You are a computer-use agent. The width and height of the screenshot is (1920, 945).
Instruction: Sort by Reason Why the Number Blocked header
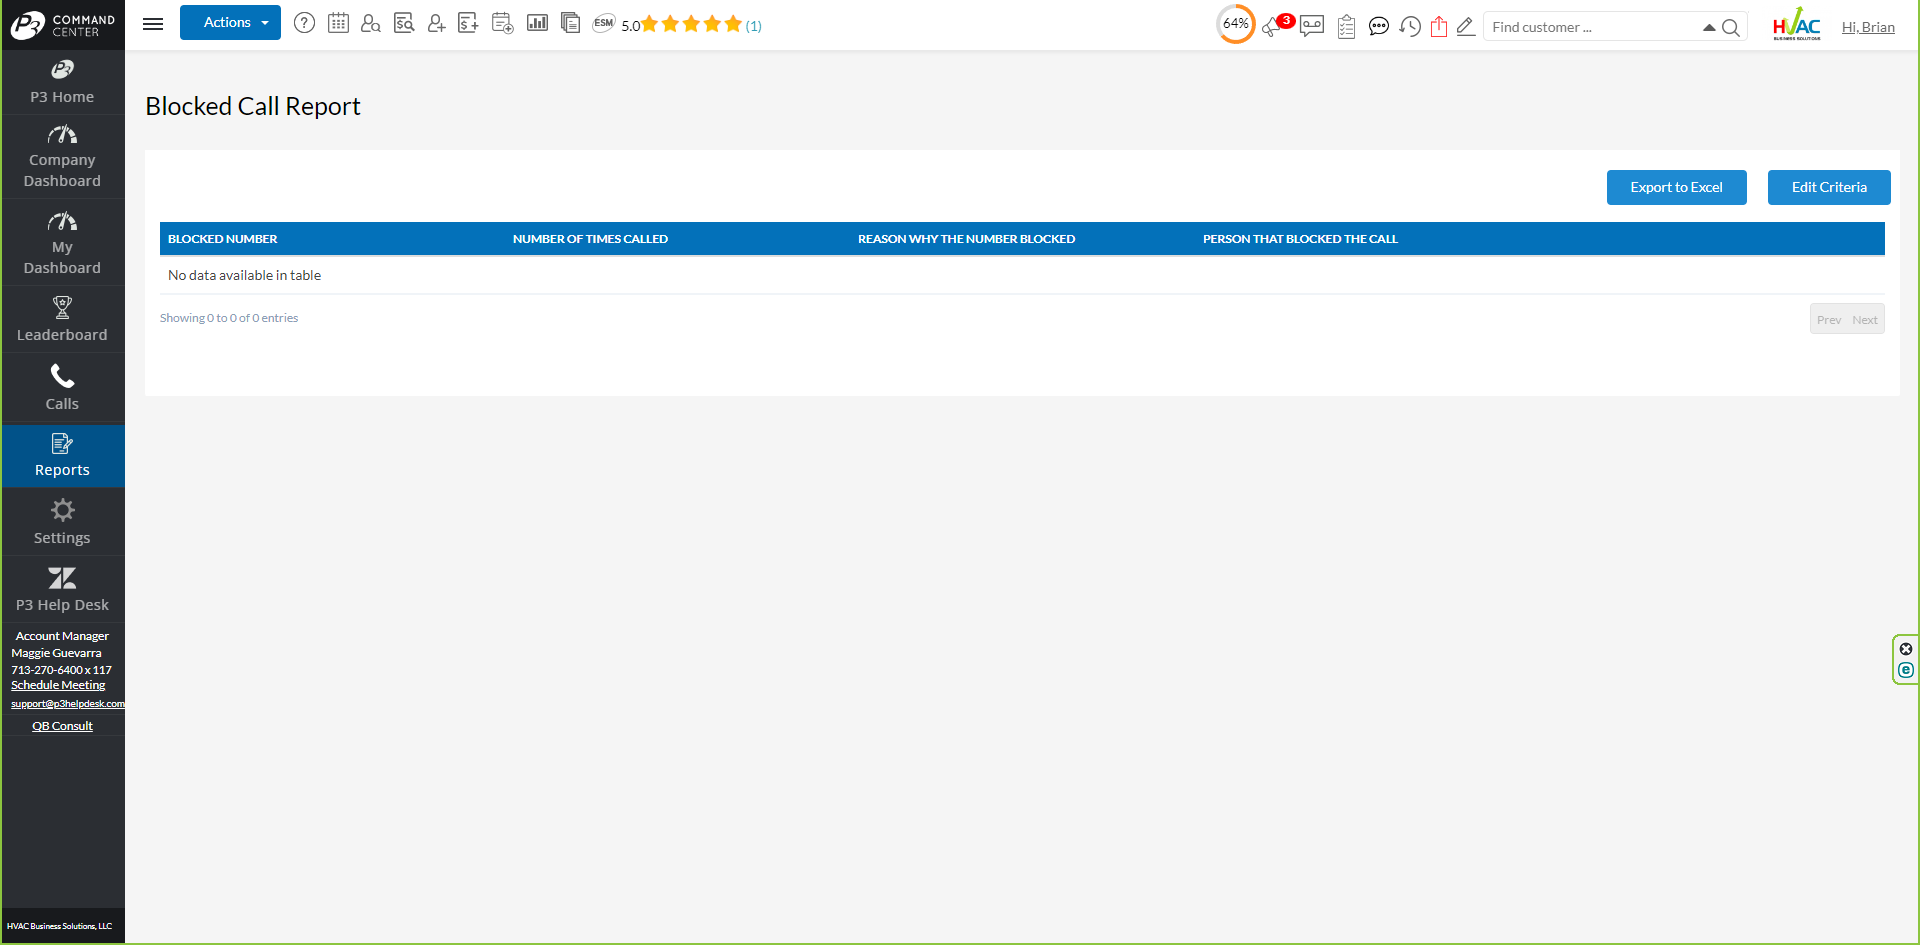1022,239
